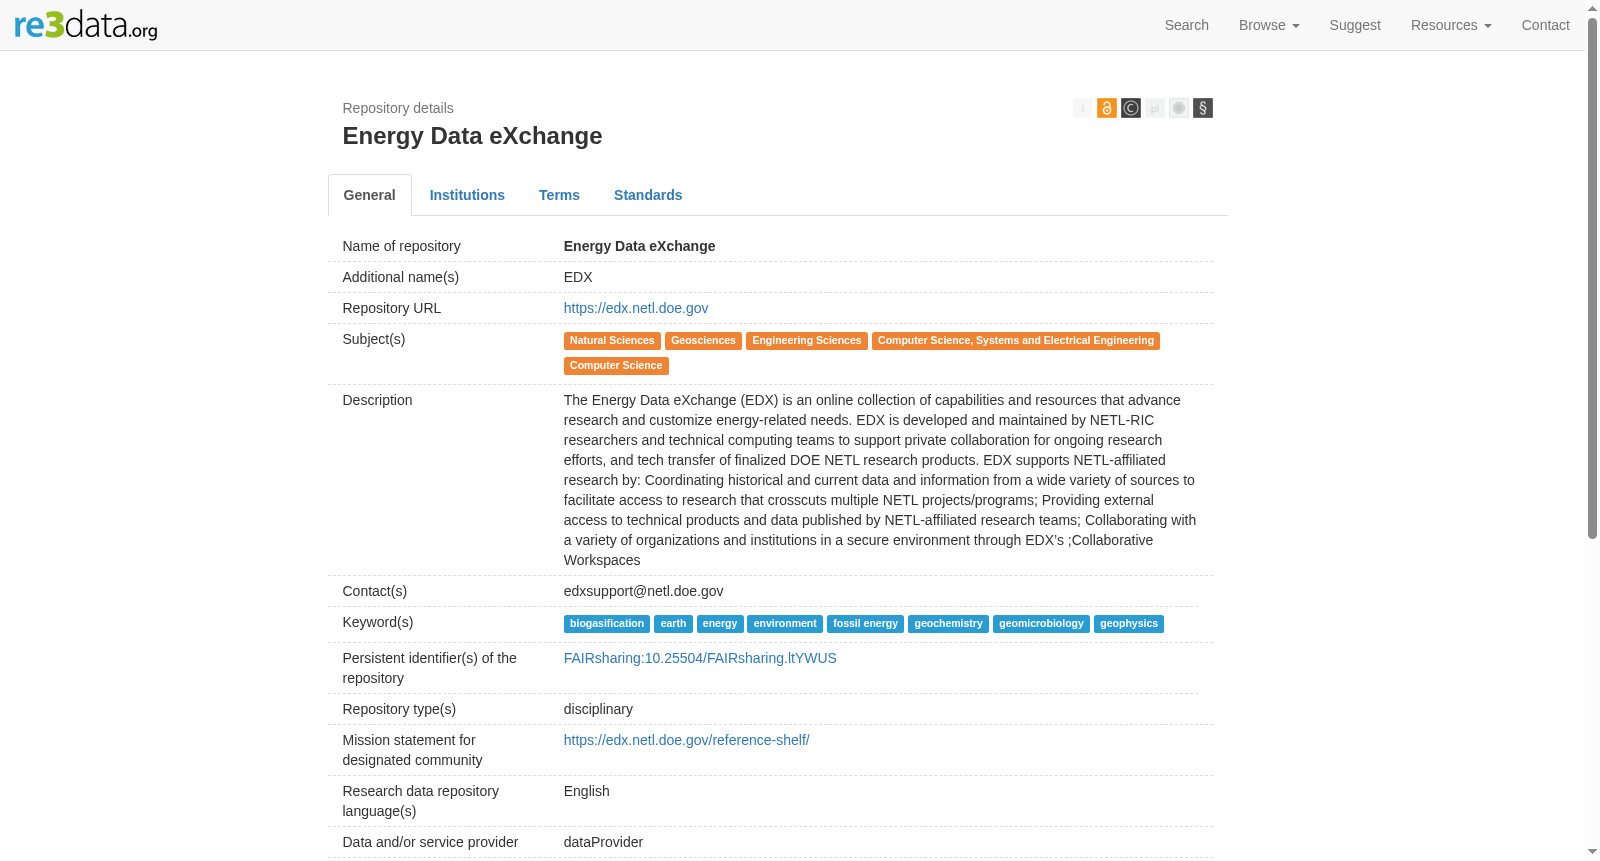Click the Computer Science subject tag
Viewport: 1600px width, 861px height.
pos(616,366)
